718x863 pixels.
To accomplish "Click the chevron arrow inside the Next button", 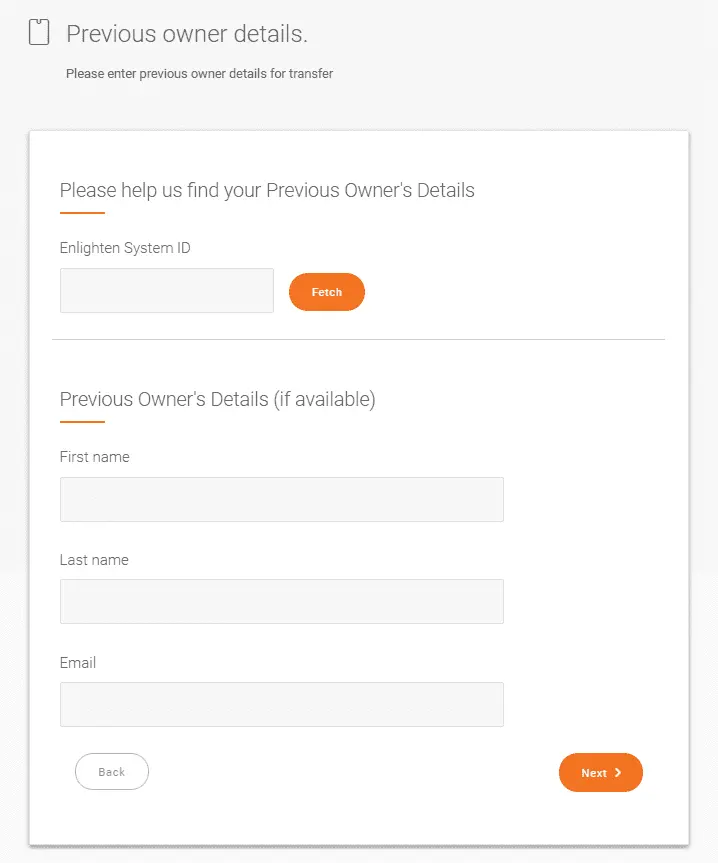I will (x=618, y=773).
